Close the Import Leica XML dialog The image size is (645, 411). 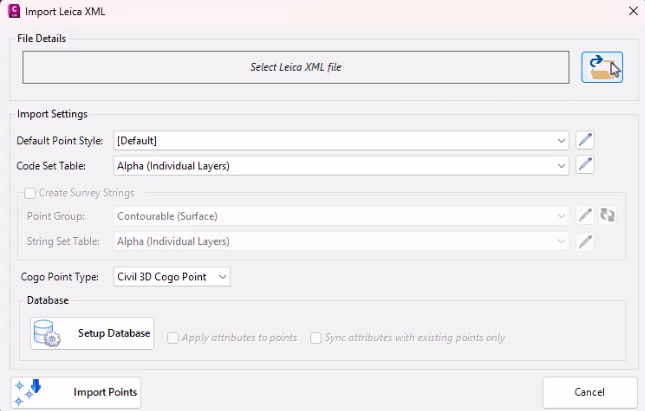(633, 11)
